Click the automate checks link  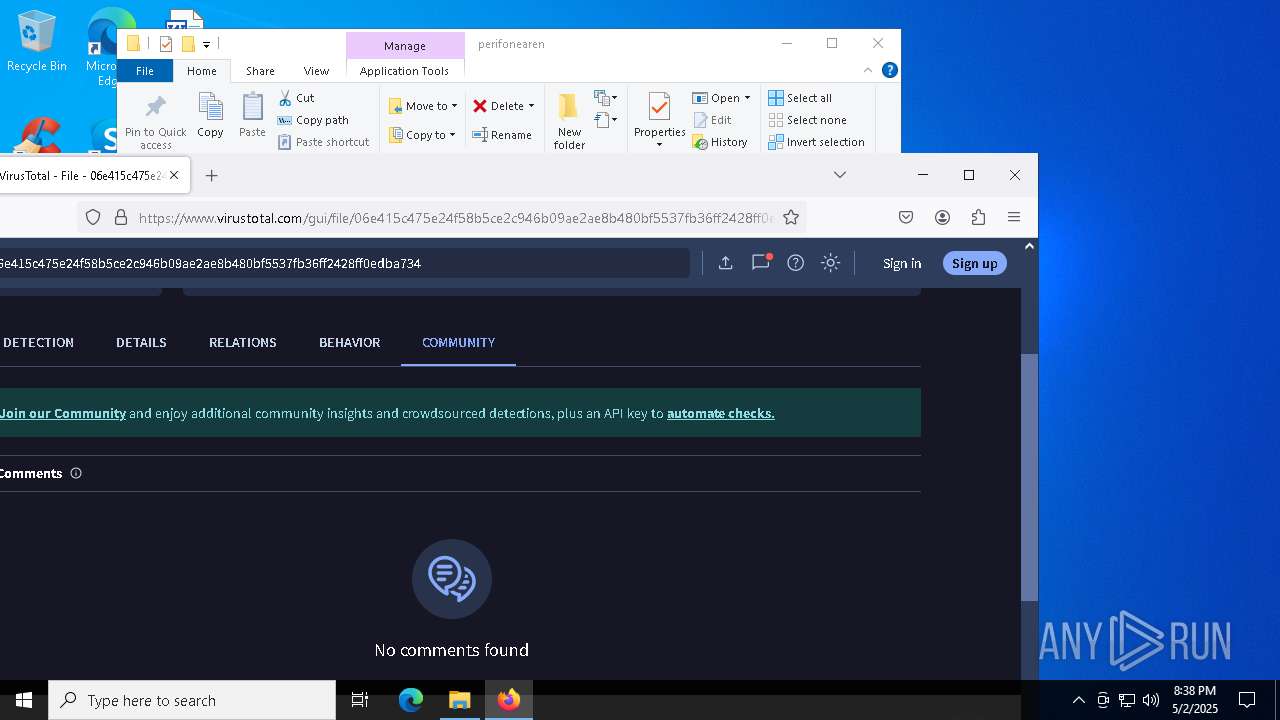tap(721, 413)
